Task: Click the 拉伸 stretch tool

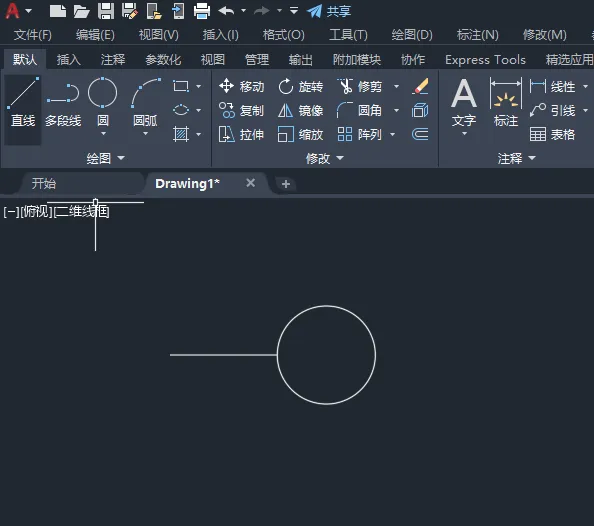Action: coord(241,135)
